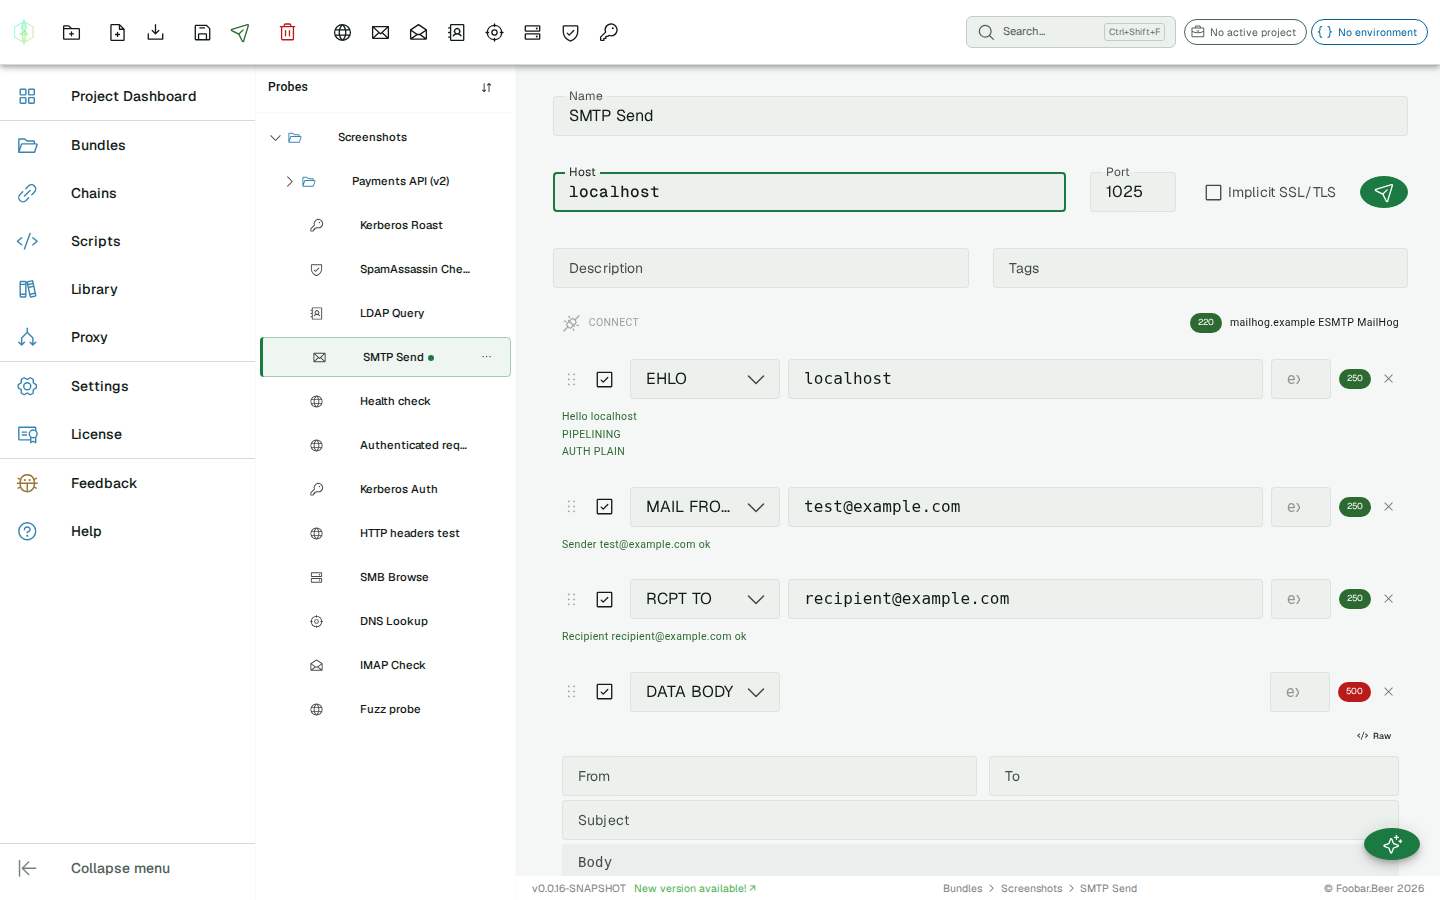The image size is (1440, 900).
Task: Go to Scripts in sidebar
Action: point(128,241)
